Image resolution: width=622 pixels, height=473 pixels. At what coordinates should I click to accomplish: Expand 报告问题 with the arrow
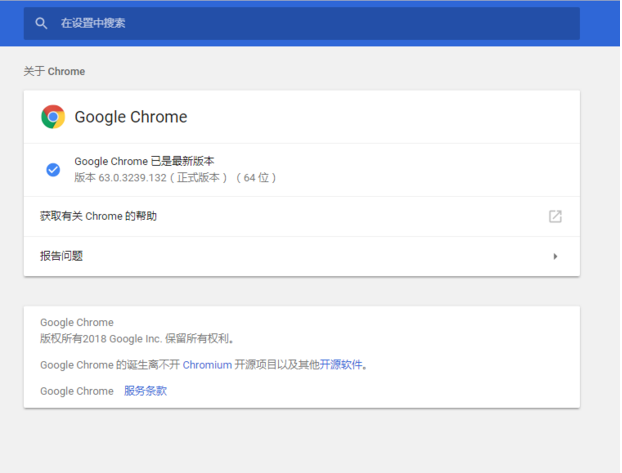tap(555, 256)
